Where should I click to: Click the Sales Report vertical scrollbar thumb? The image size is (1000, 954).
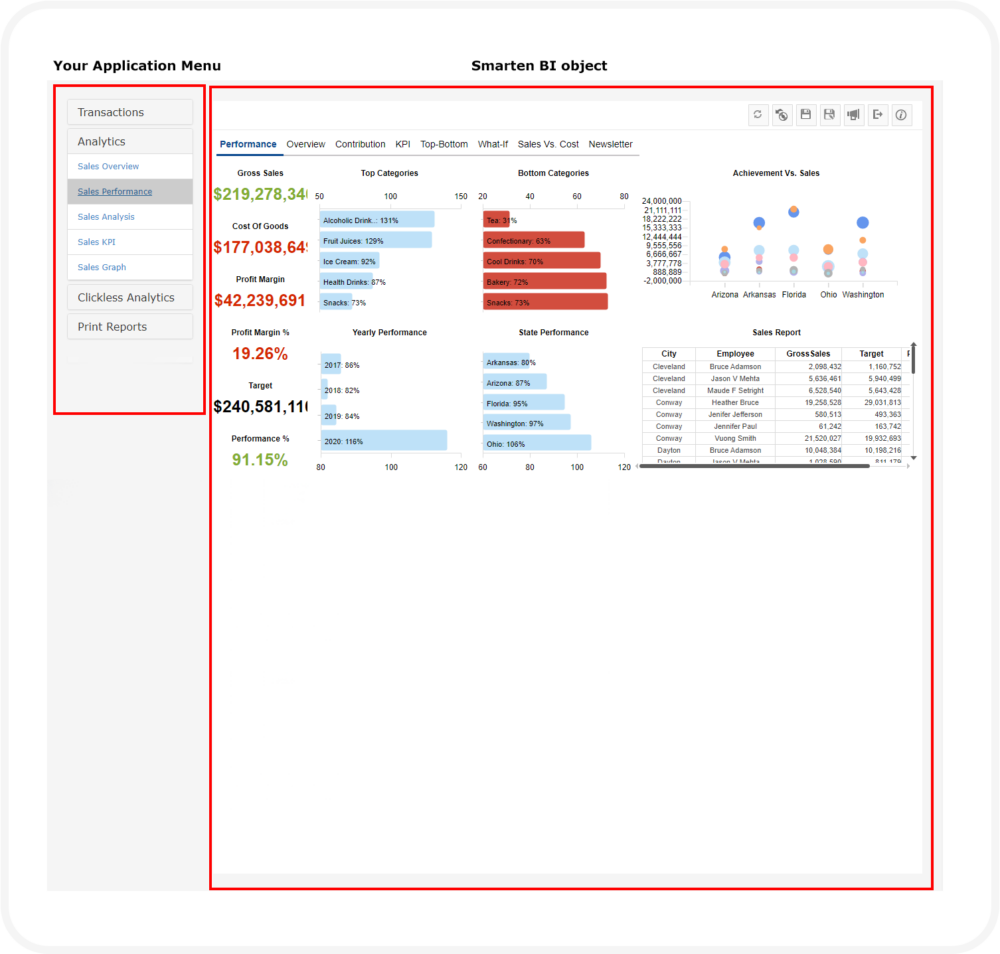(x=913, y=358)
